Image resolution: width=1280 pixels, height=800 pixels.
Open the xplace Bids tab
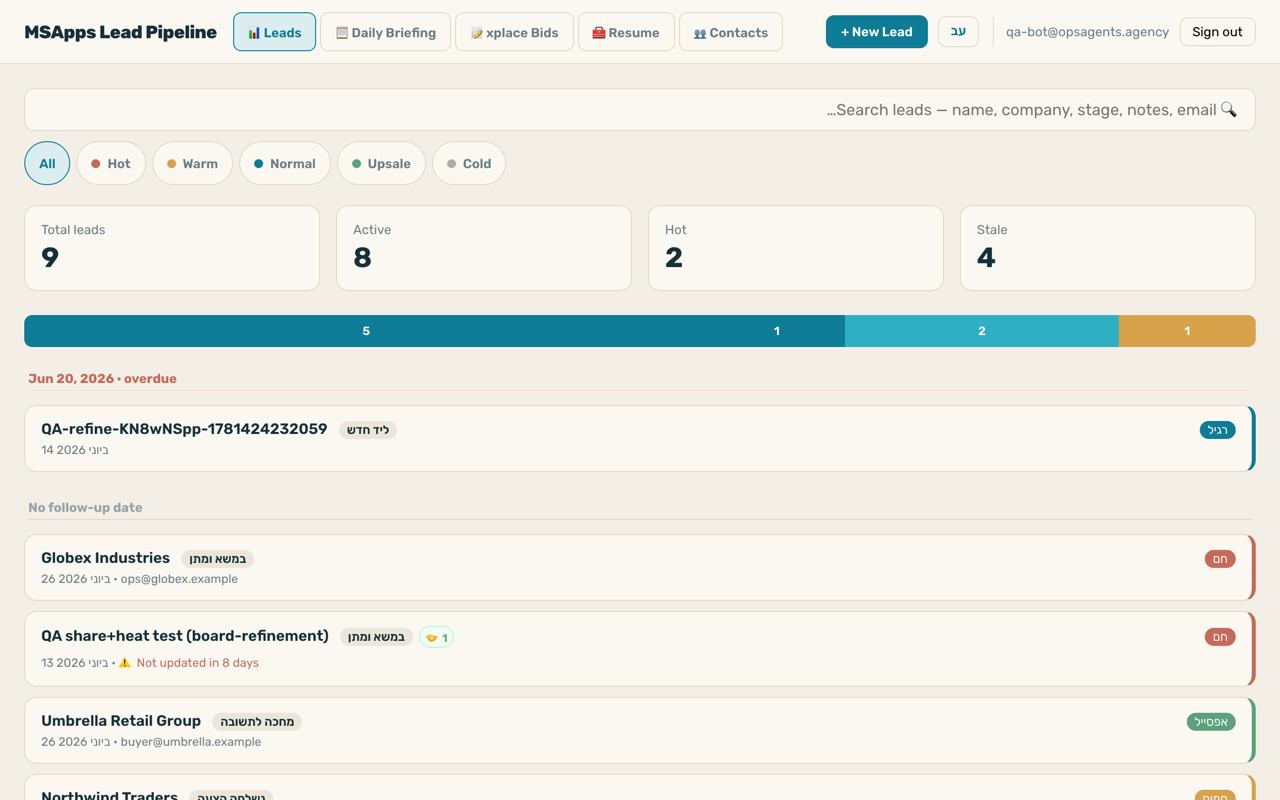click(x=514, y=32)
